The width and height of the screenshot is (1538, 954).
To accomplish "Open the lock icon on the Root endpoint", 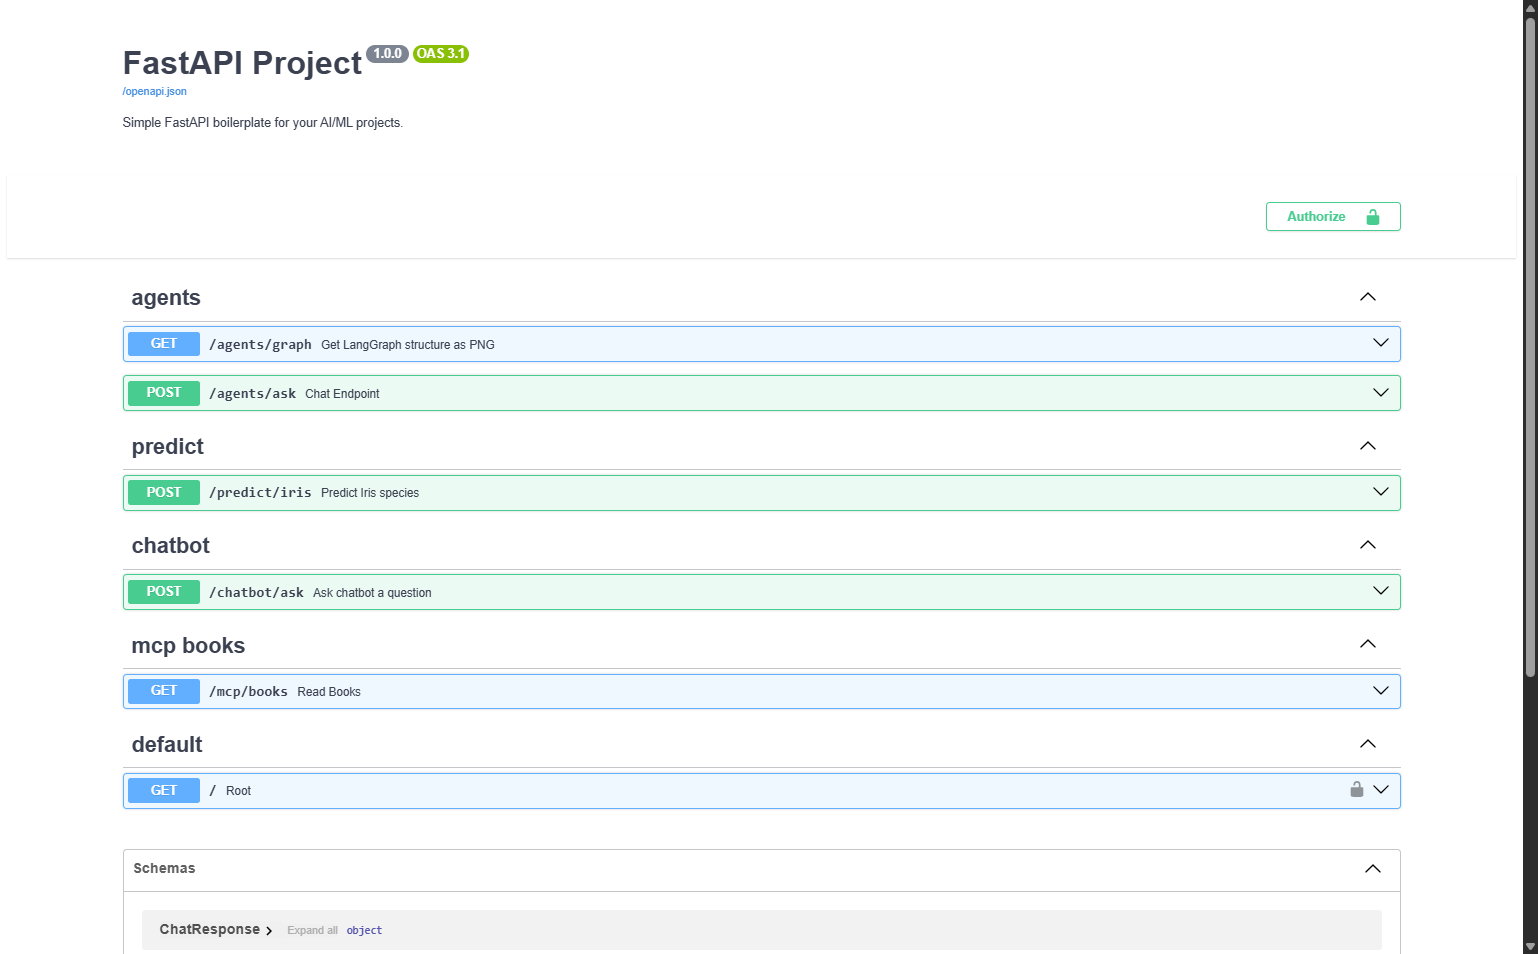I will (x=1356, y=789).
